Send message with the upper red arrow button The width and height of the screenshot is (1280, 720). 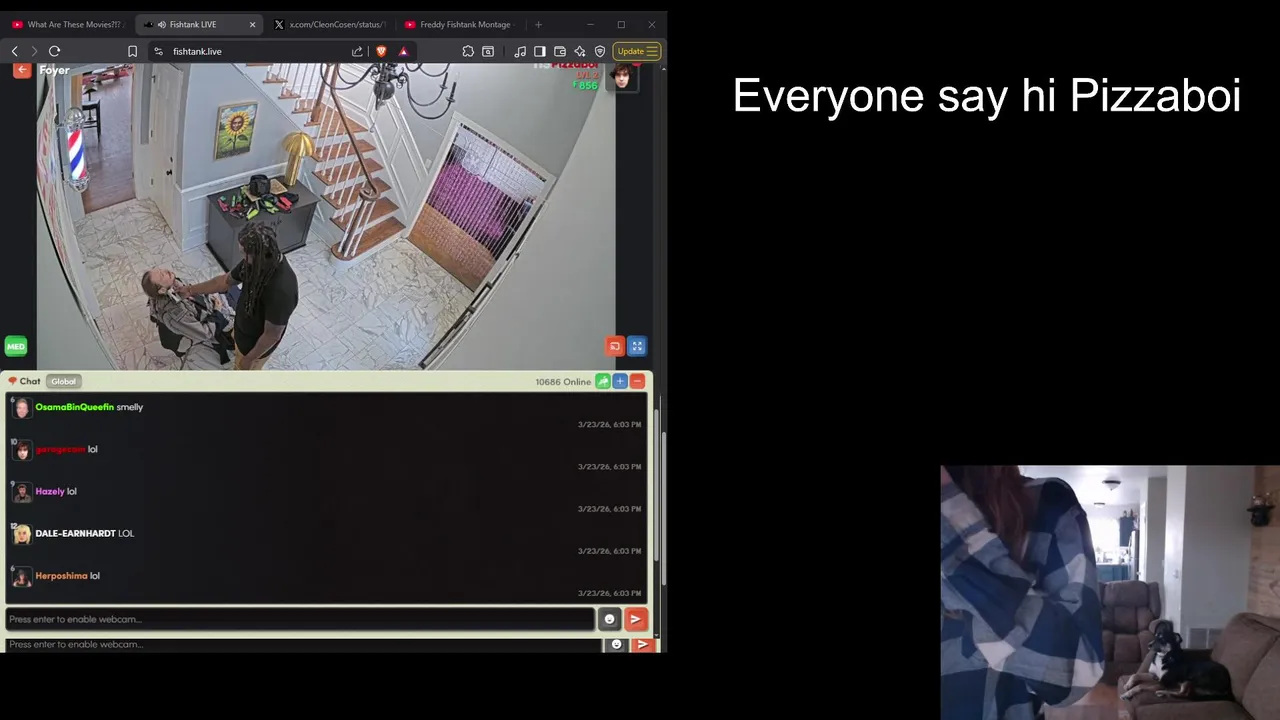[x=635, y=619]
